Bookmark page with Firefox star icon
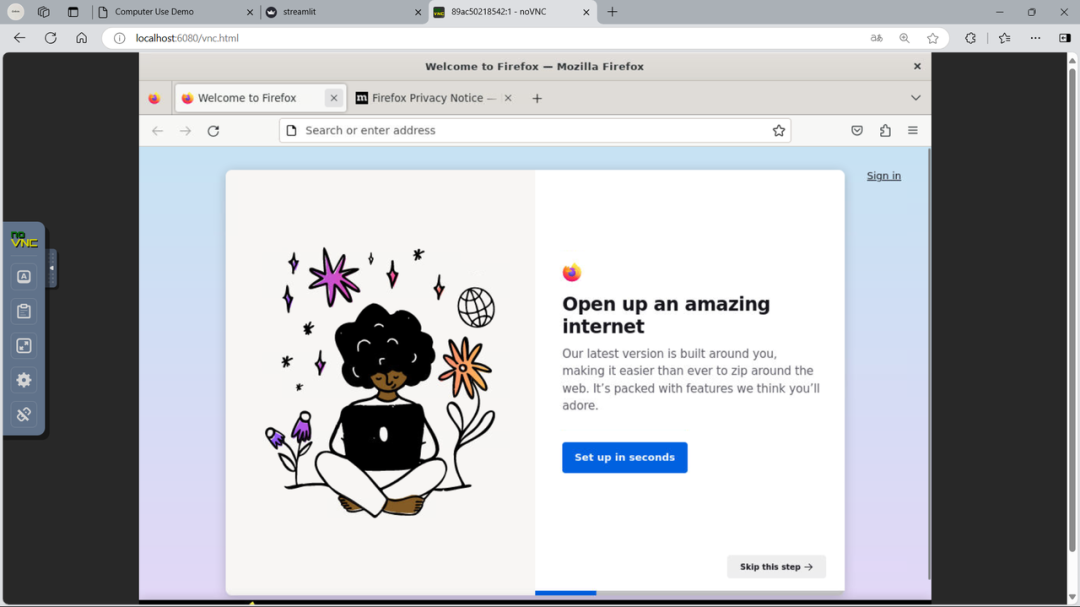This screenshot has height=607, width=1080. 779,130
